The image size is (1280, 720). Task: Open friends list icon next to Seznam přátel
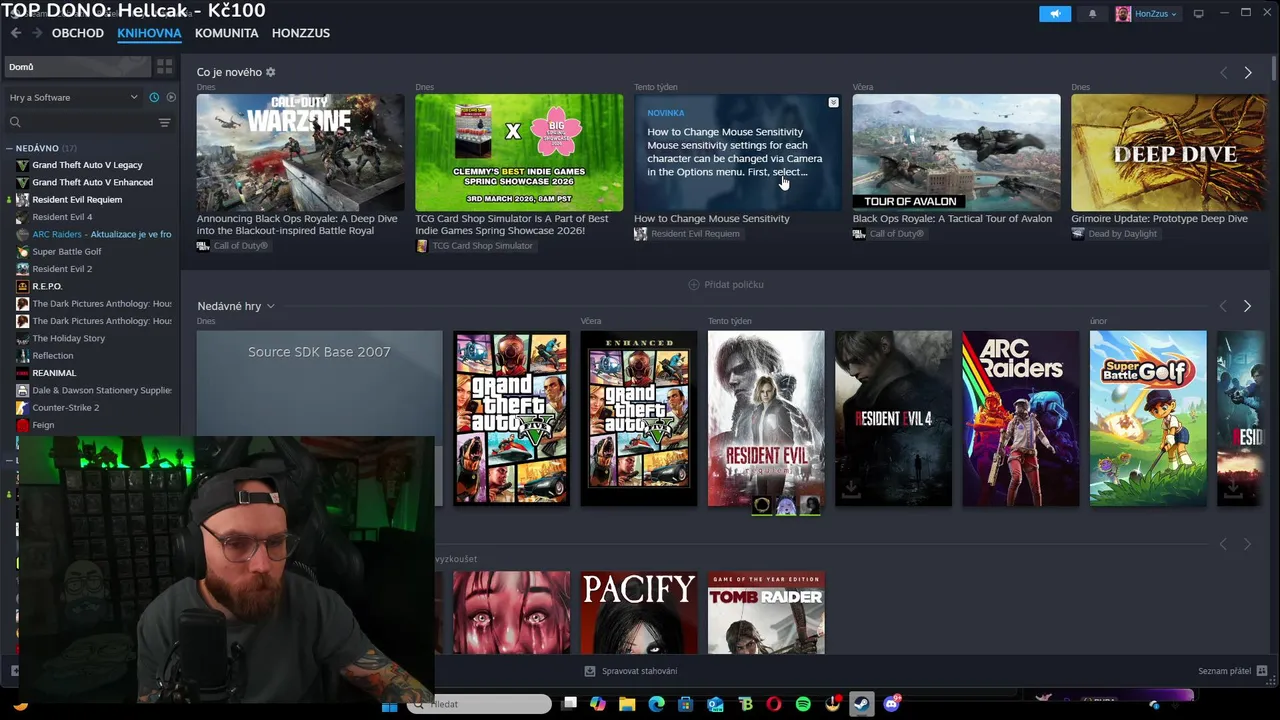click(1262, 671)
